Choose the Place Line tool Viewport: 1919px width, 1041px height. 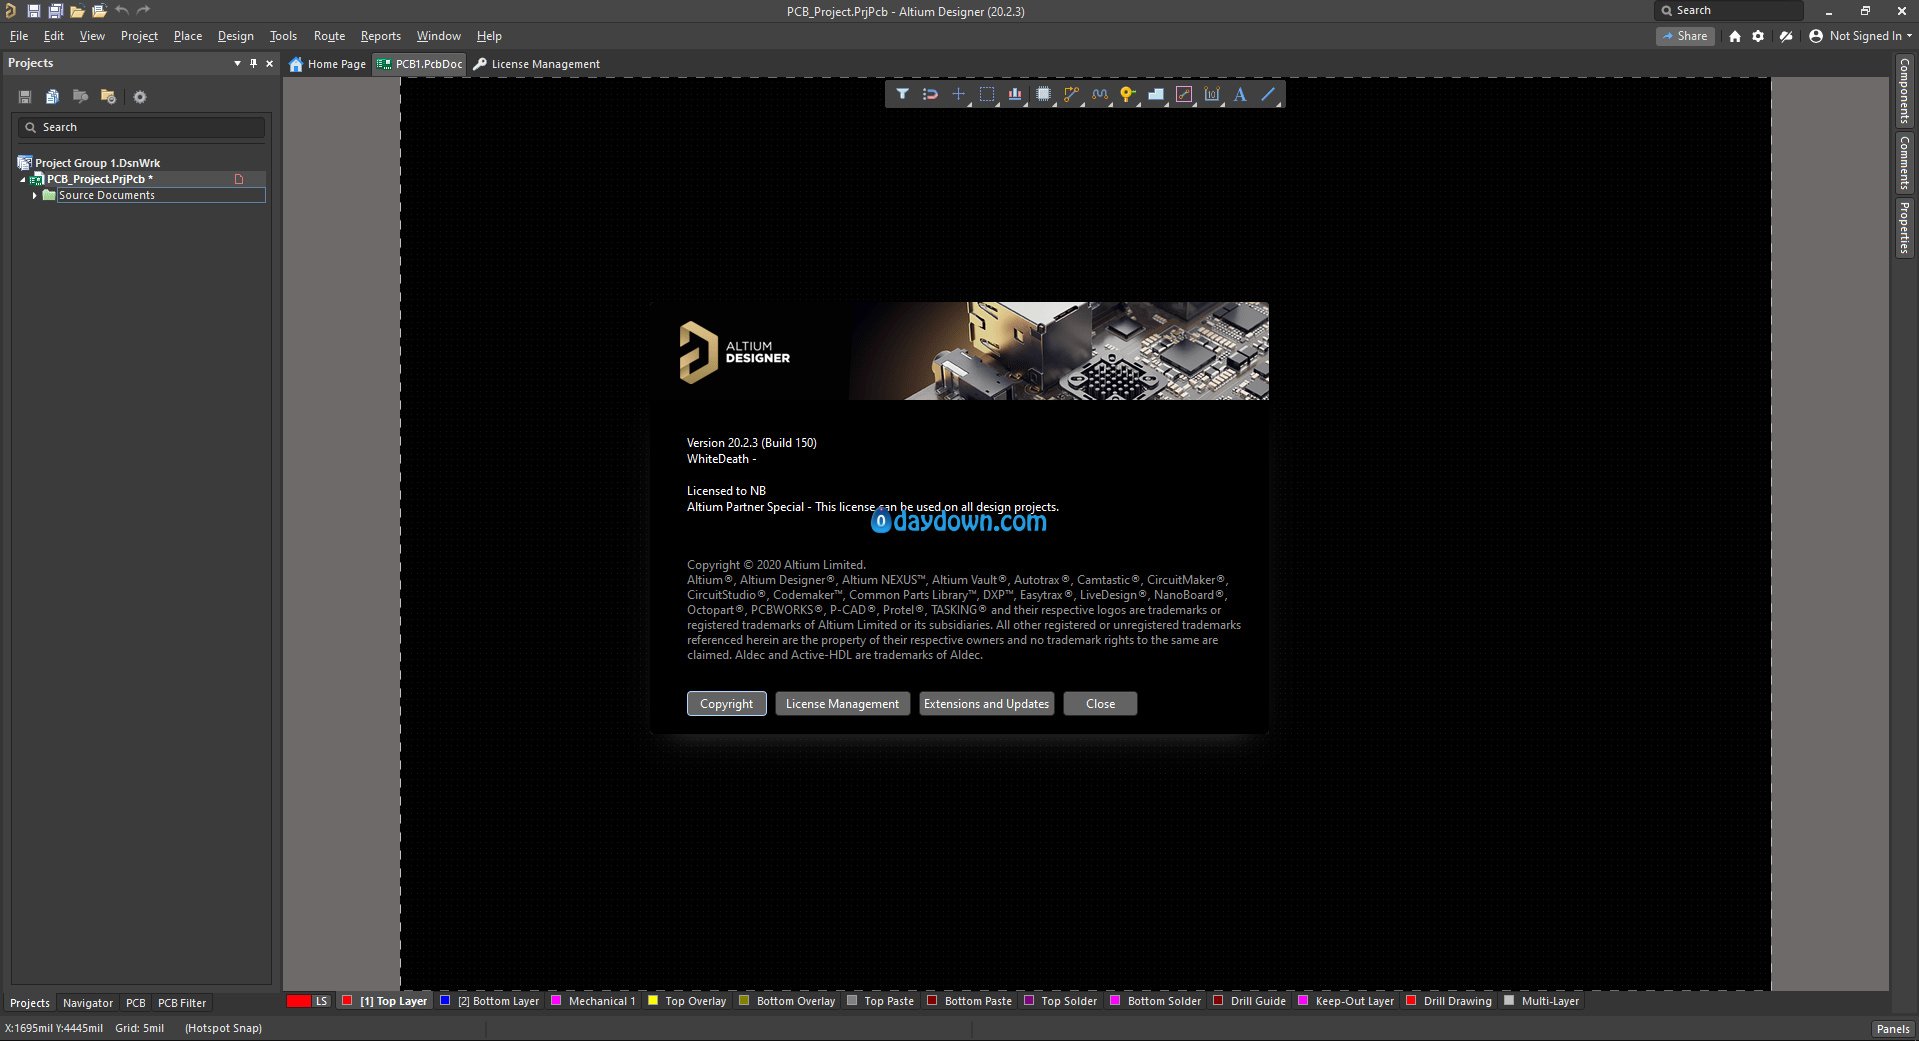click(x=1268, y=94)
